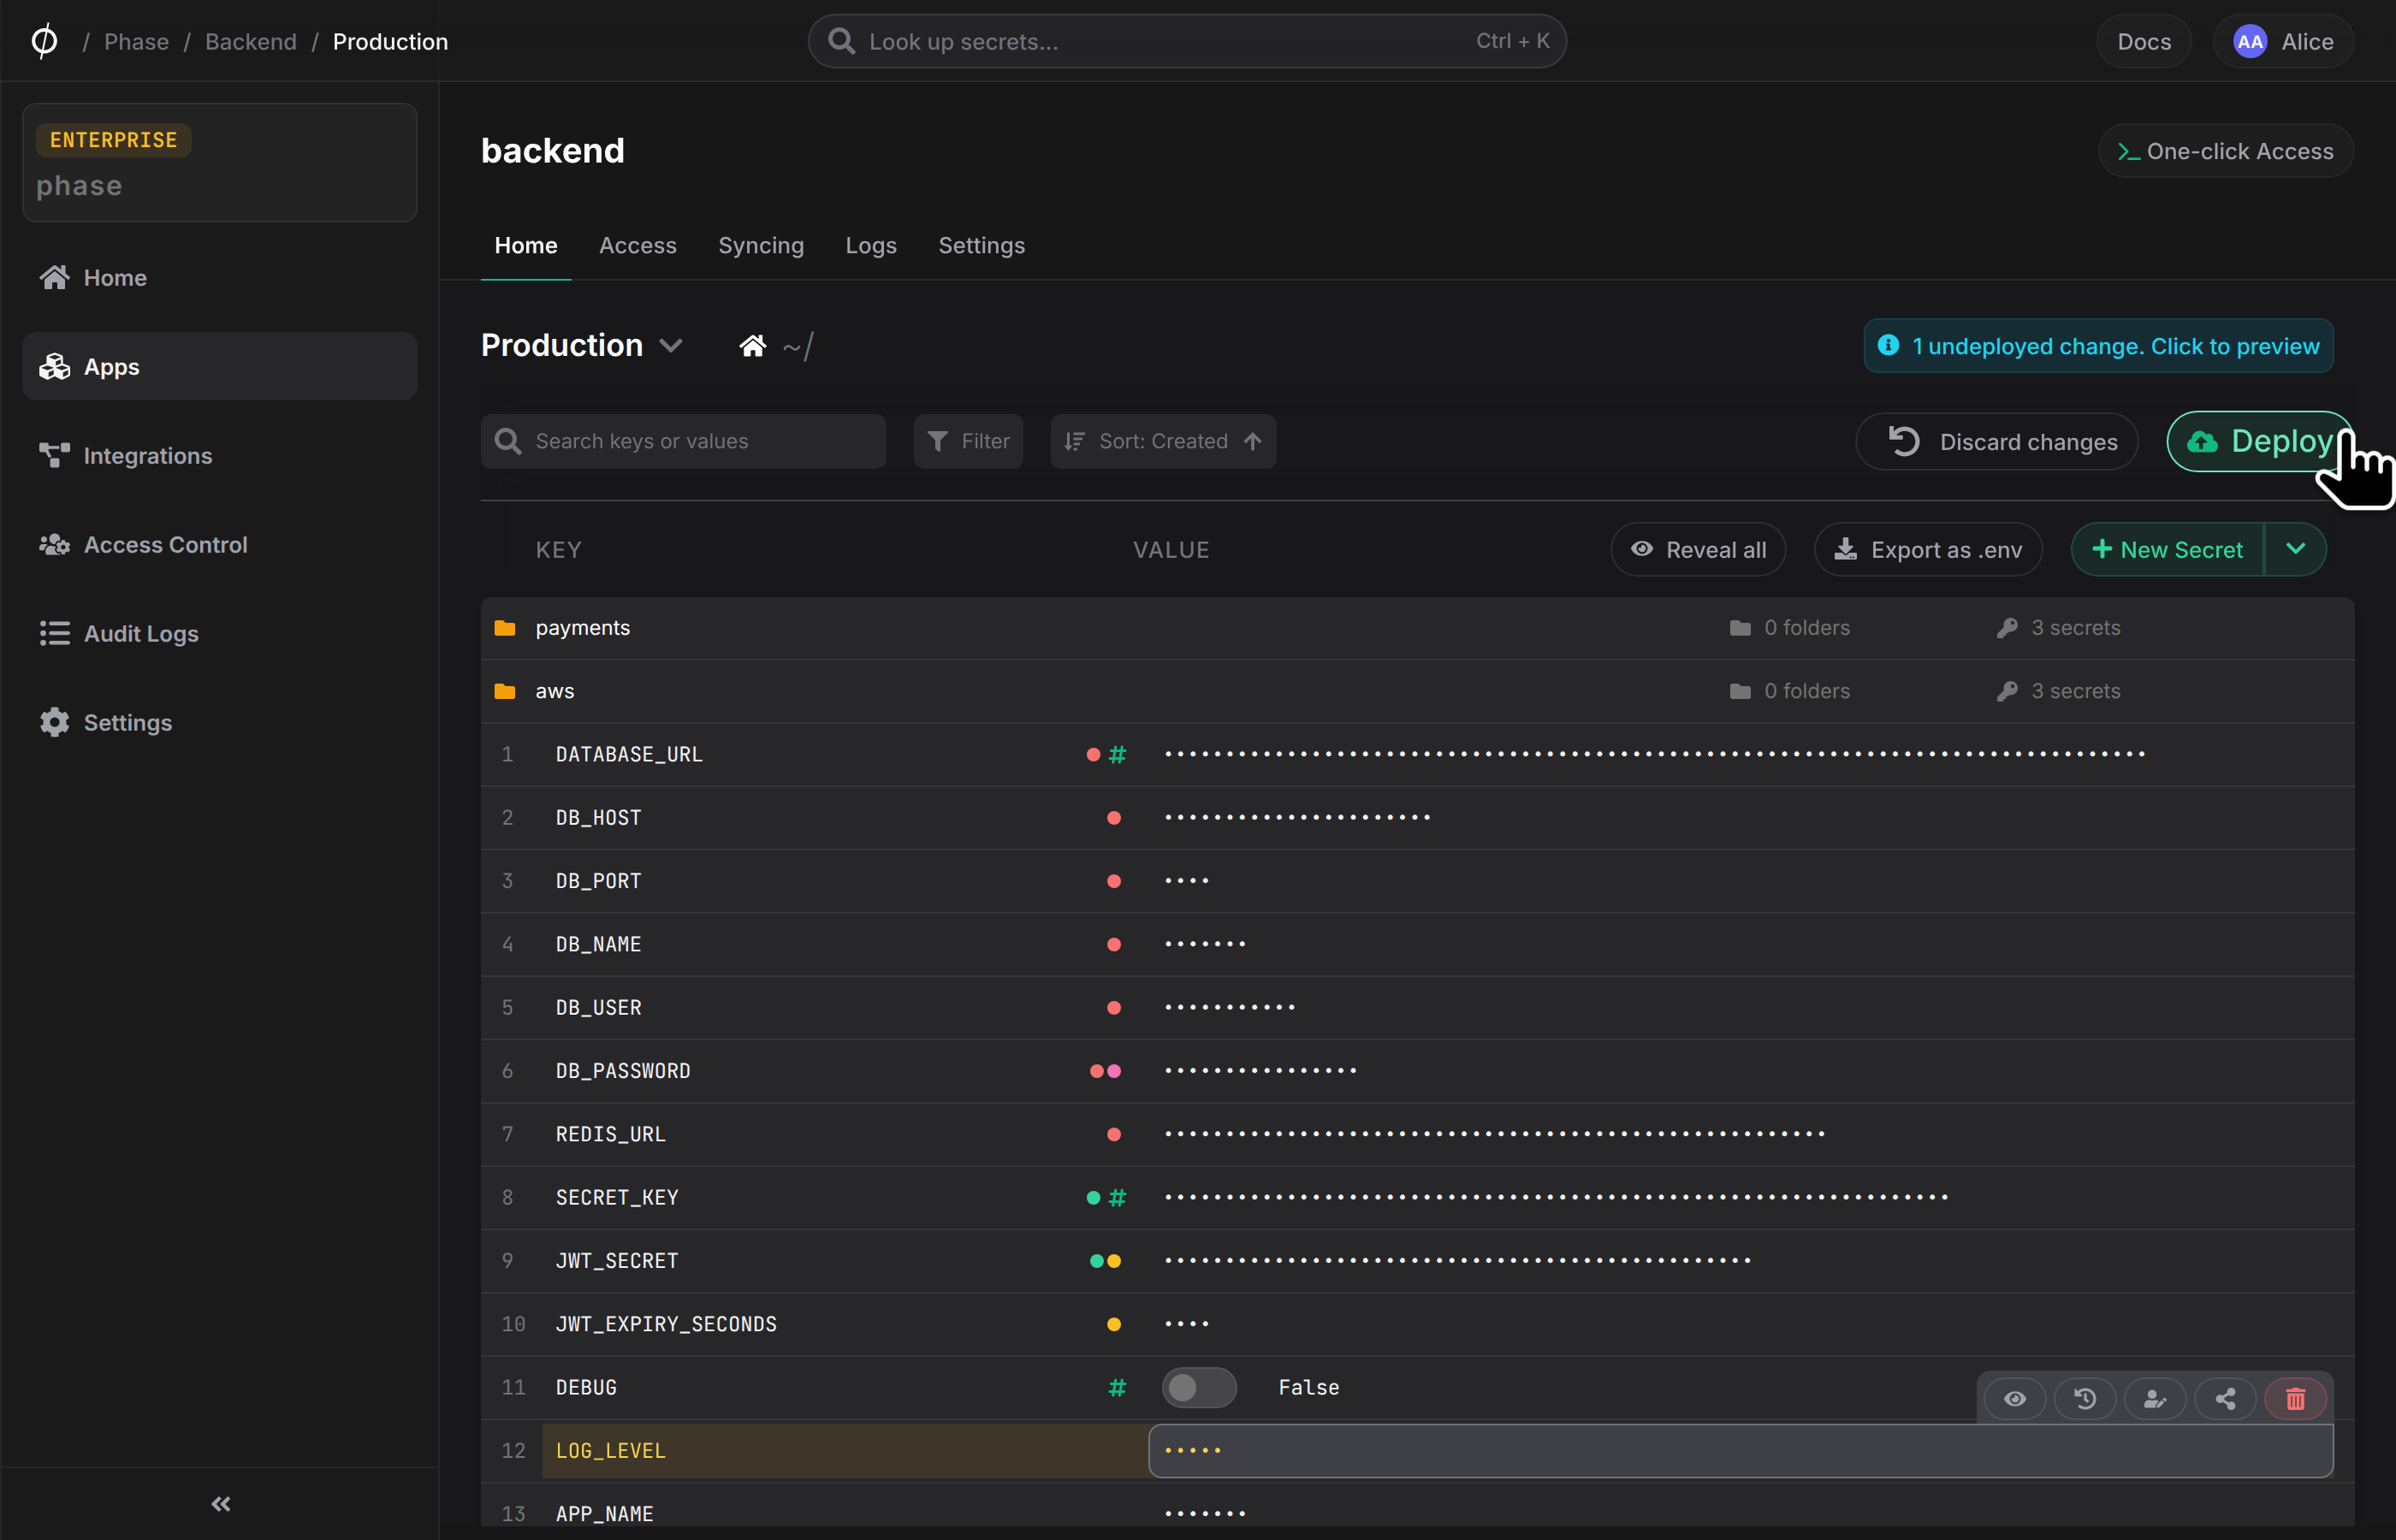Click the user override icon on LOG_LEVEL row
Screen dimensions: 2396x1540
pyautogui.click(x=2155, y=1398)
